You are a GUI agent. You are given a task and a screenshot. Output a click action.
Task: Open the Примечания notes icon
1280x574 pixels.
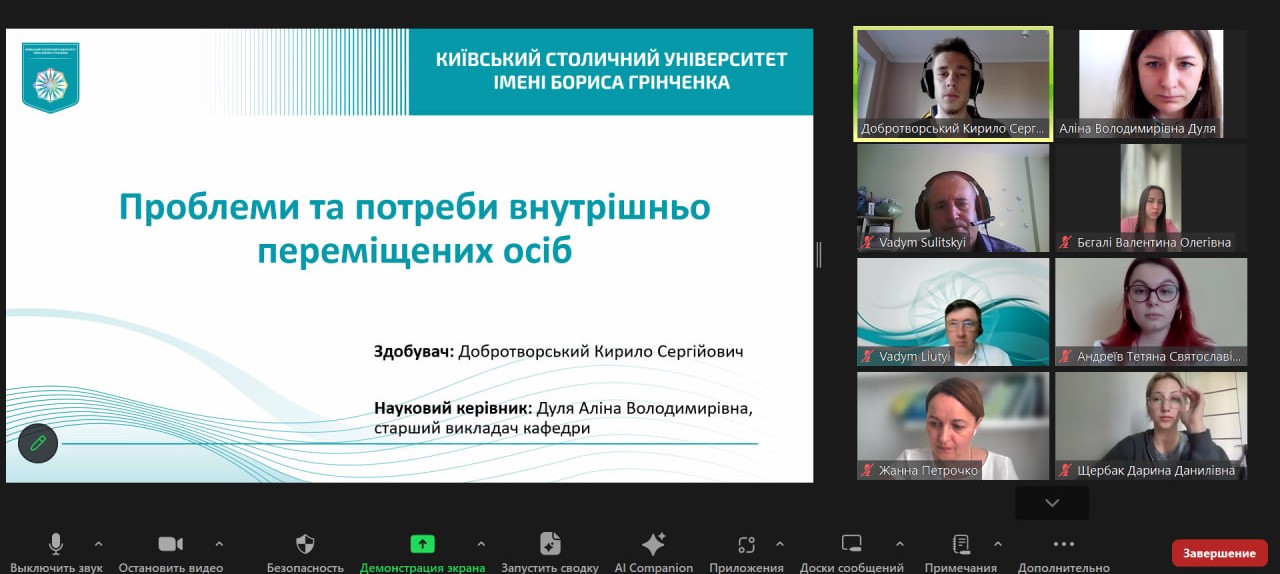961,544
